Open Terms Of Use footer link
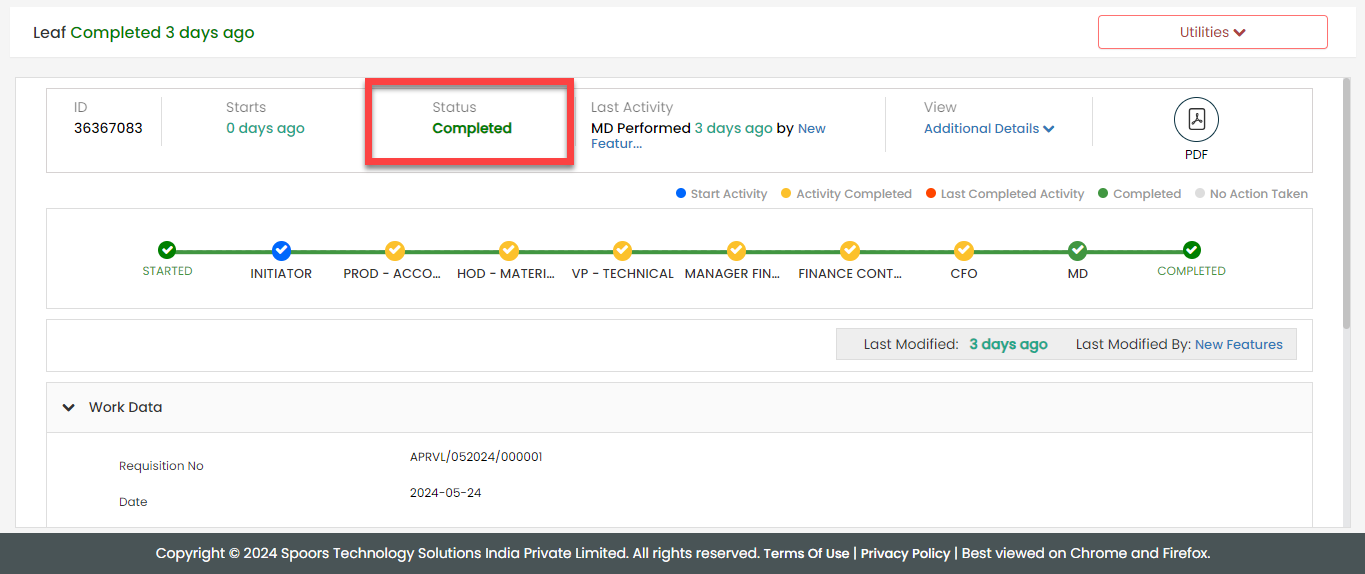1365x574 pixels. tap(806, 553)
